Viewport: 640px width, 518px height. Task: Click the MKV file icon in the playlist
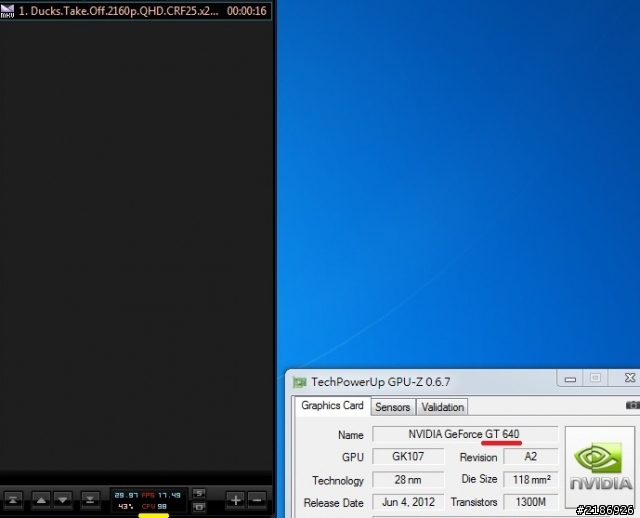coord(7,11)
